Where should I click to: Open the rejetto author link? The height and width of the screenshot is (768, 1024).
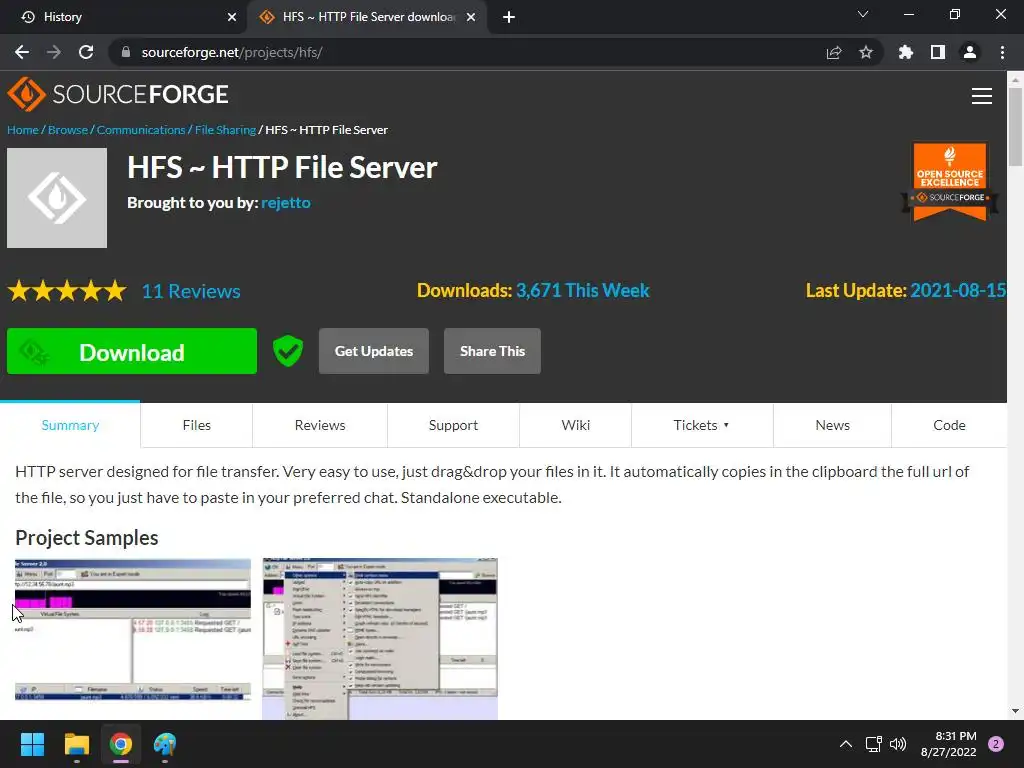(x=286, y=203)
